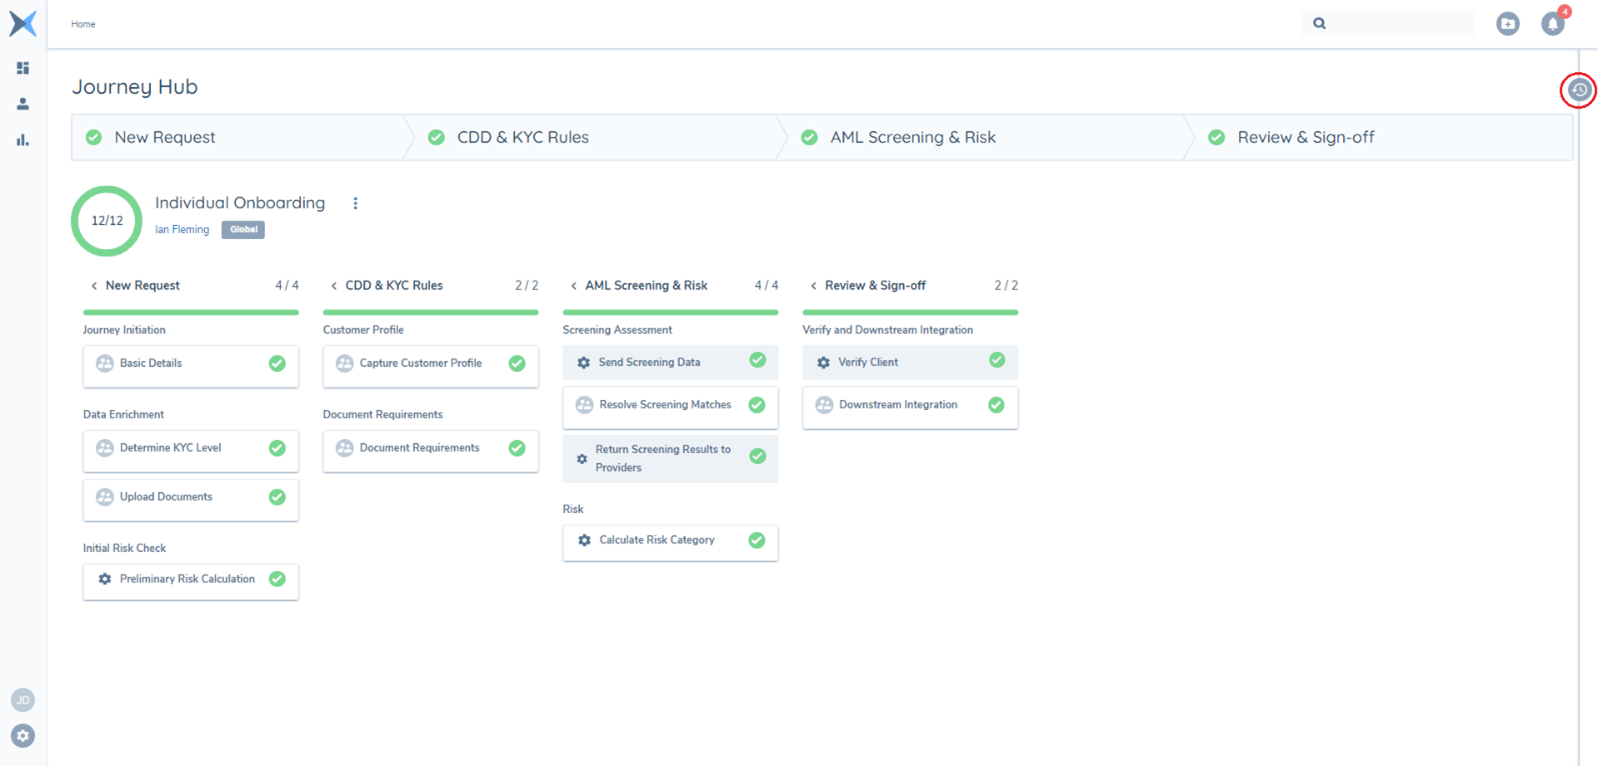Image resolution: width=1598 pixels, height=766 pixels.
Task: Open the notifications bell
Action: tap(1552, 24)
